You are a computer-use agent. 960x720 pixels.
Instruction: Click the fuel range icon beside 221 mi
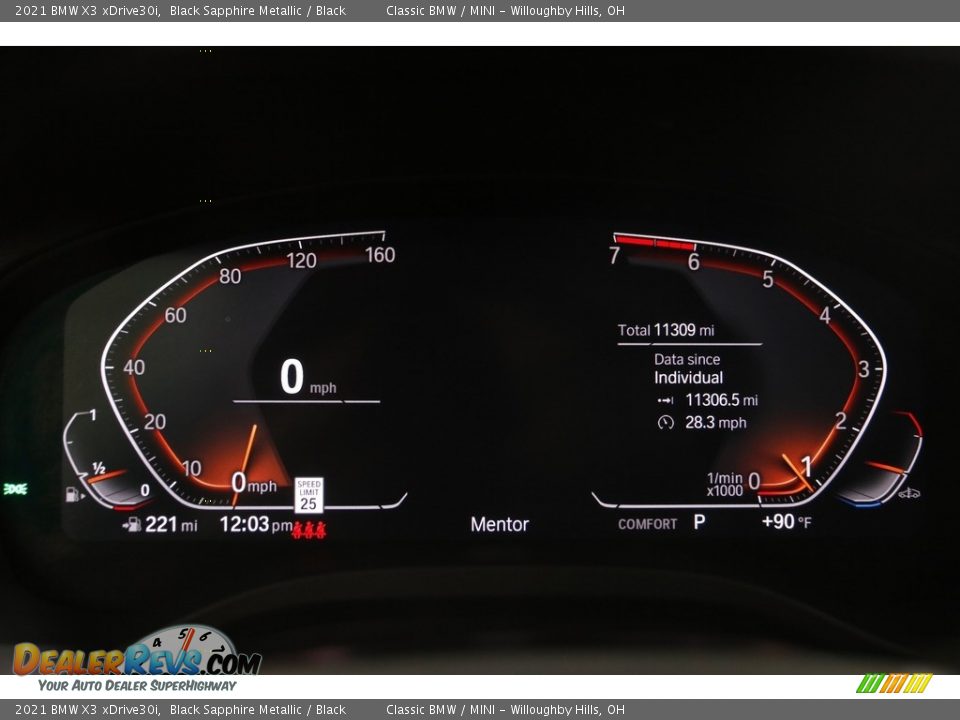(x=132, y=524)
